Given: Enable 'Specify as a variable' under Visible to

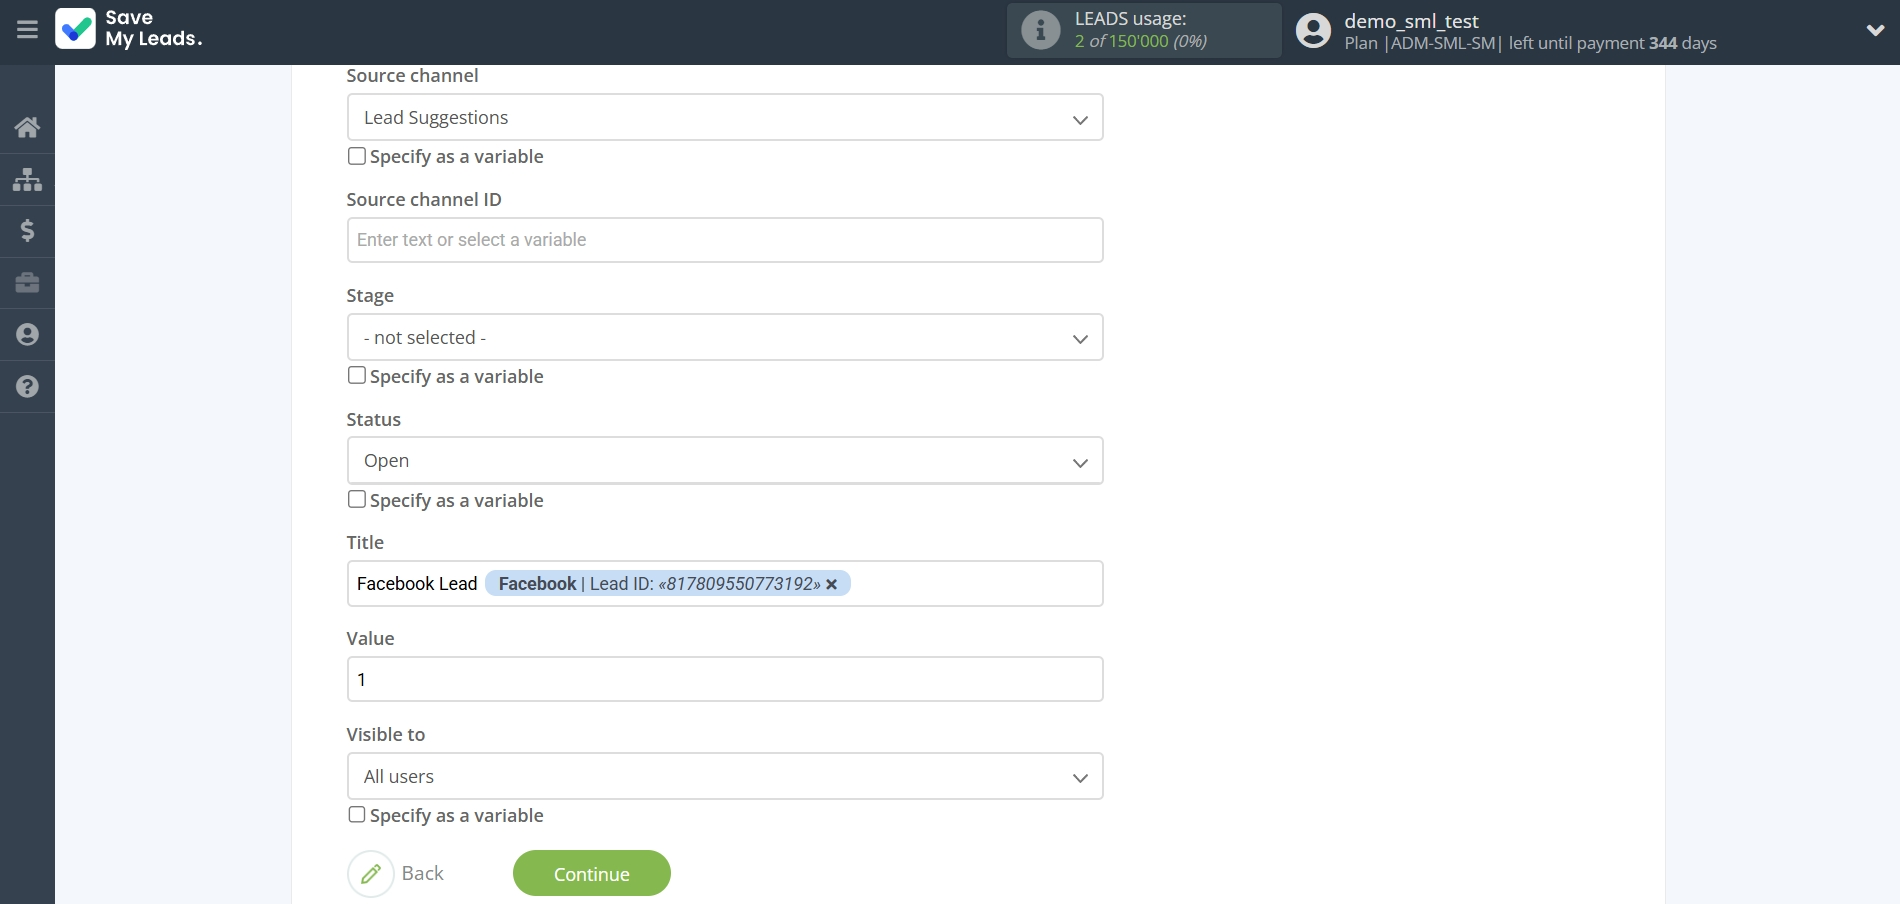Looking at the screenshot, I should (356, 815).
